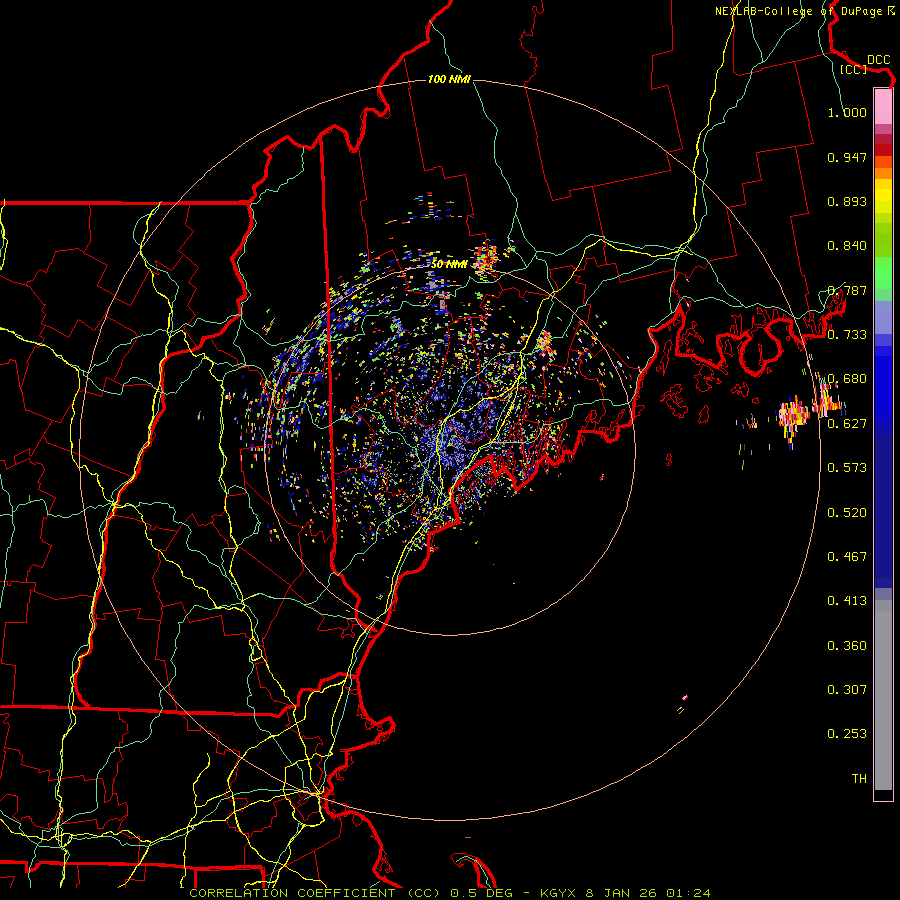Viewport: 900px width, 900px height.
Task: Select the 0.573 legend value
Action: click(847, 468)
